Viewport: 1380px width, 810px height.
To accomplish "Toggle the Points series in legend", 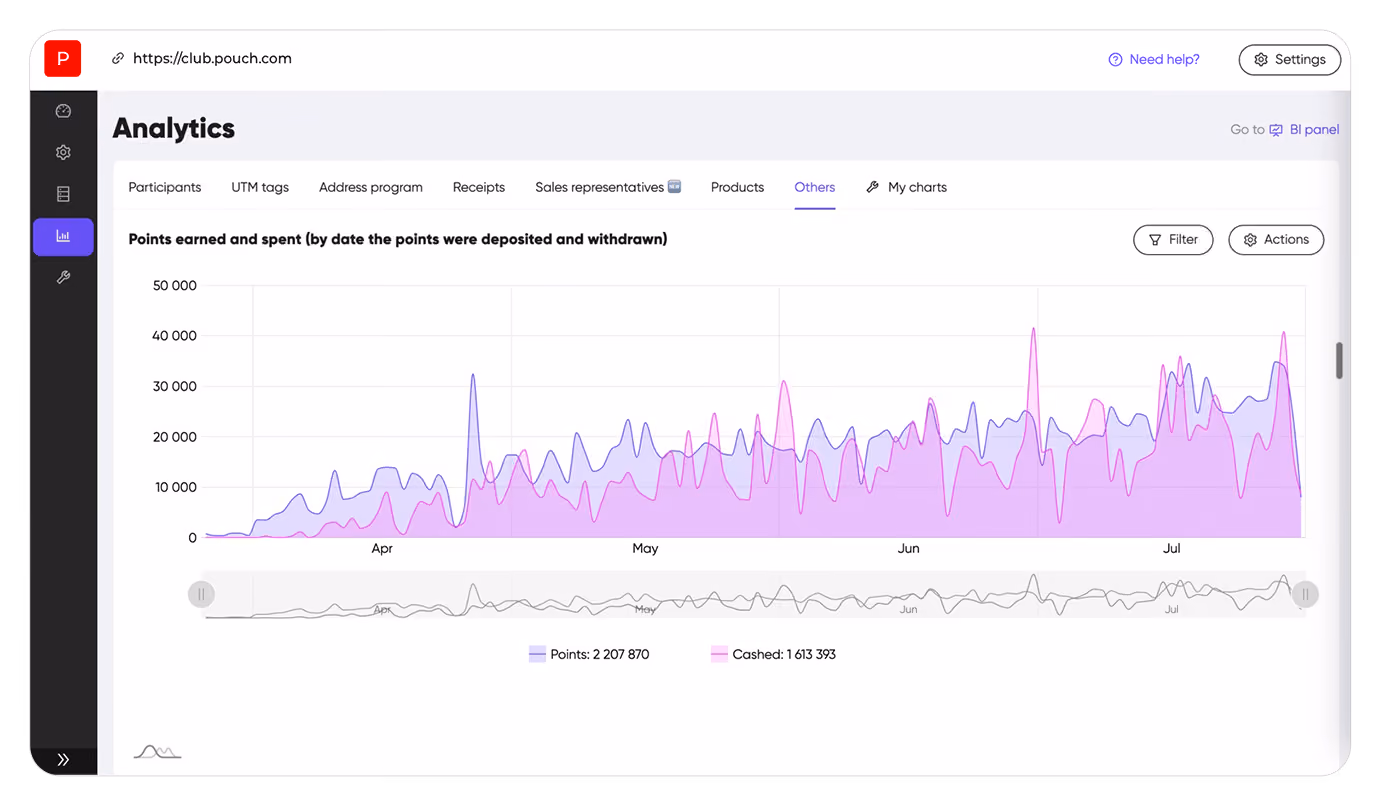I will 589,654.
